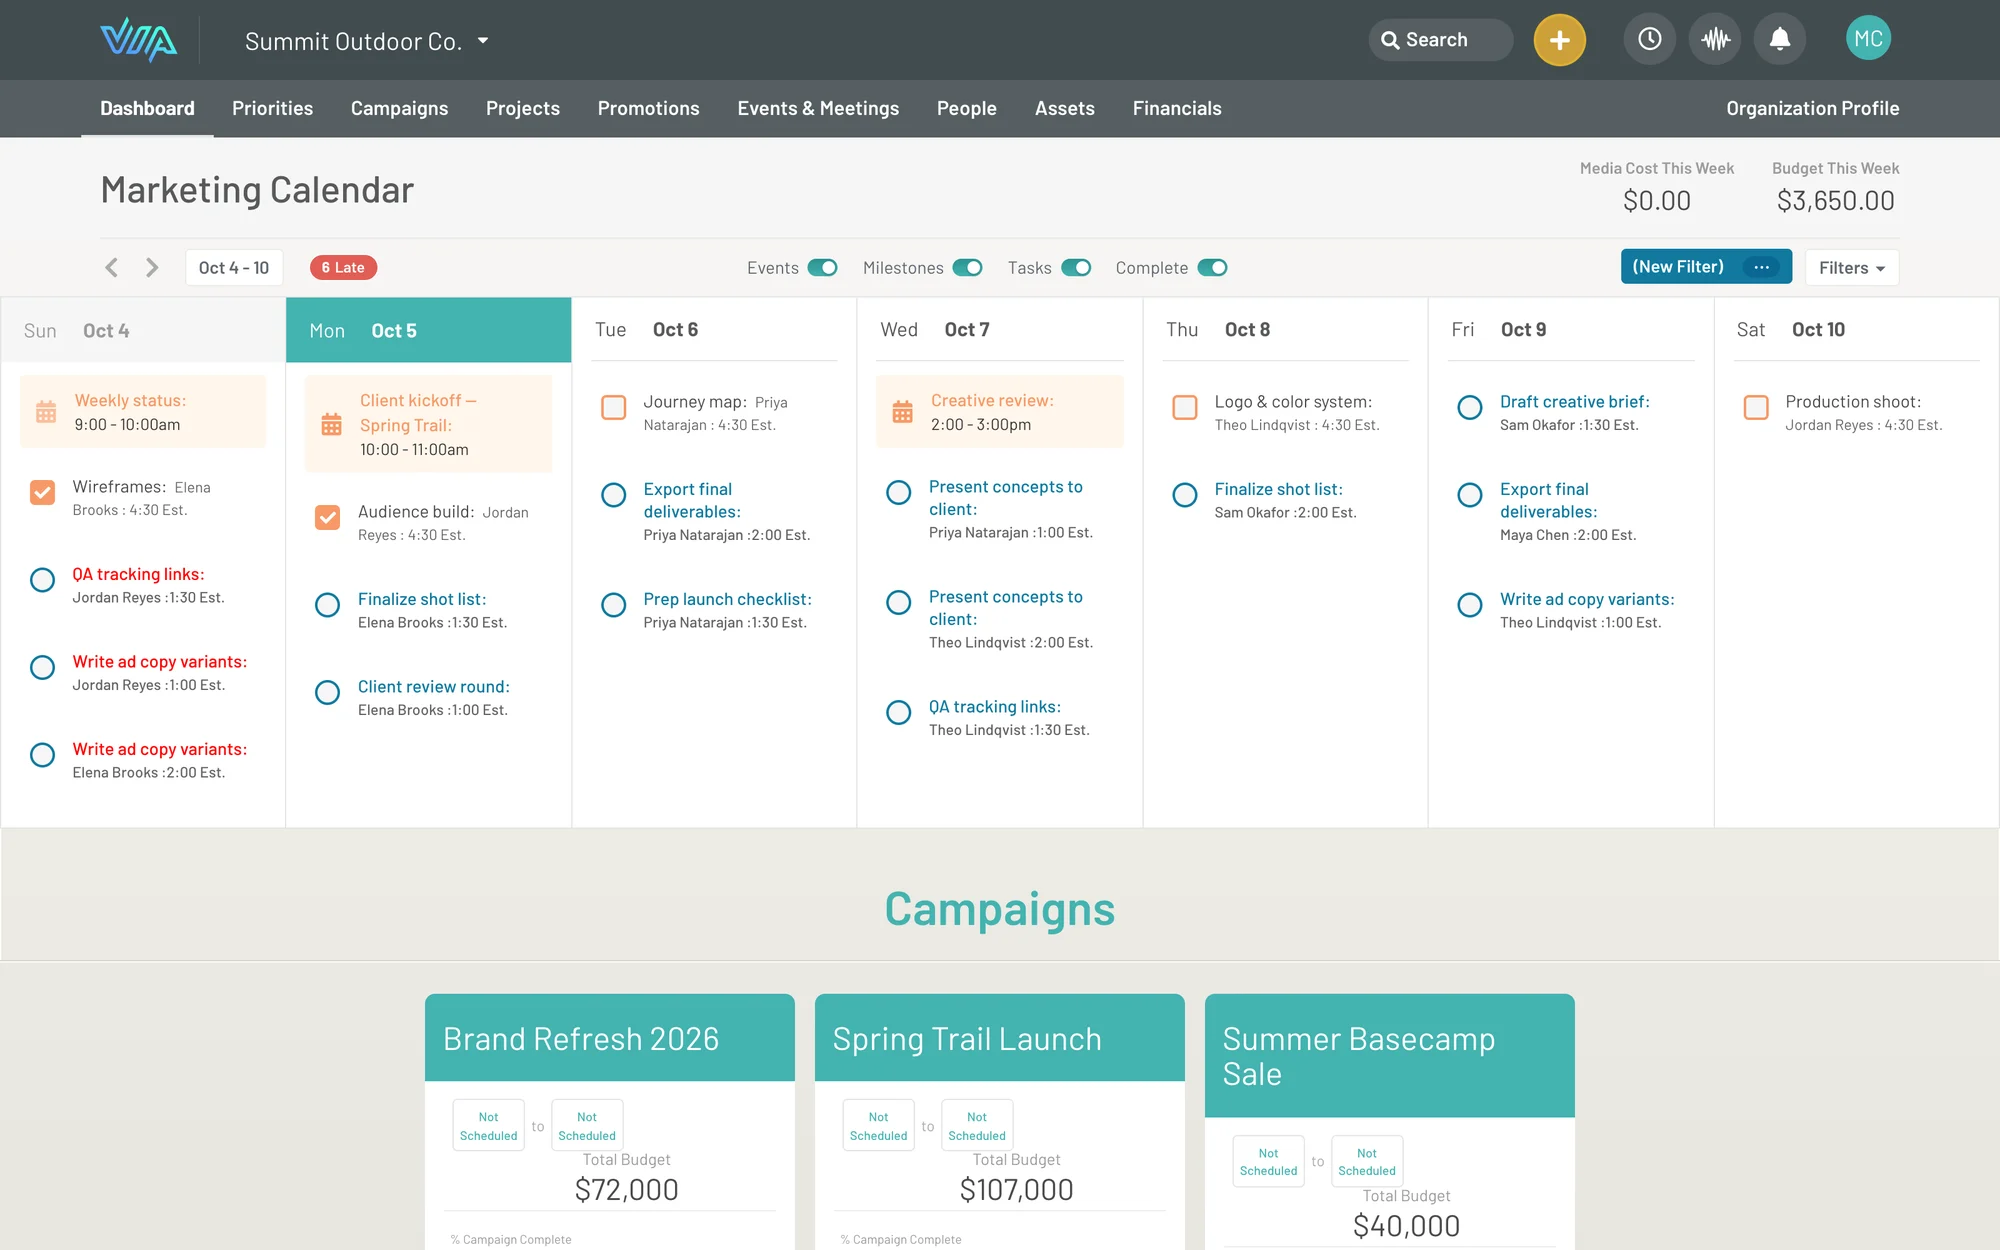Viewport: 2000px width, 1250px height.
Task: Check the Journey map milestone checkbox
Action: [x=613, y=407]
